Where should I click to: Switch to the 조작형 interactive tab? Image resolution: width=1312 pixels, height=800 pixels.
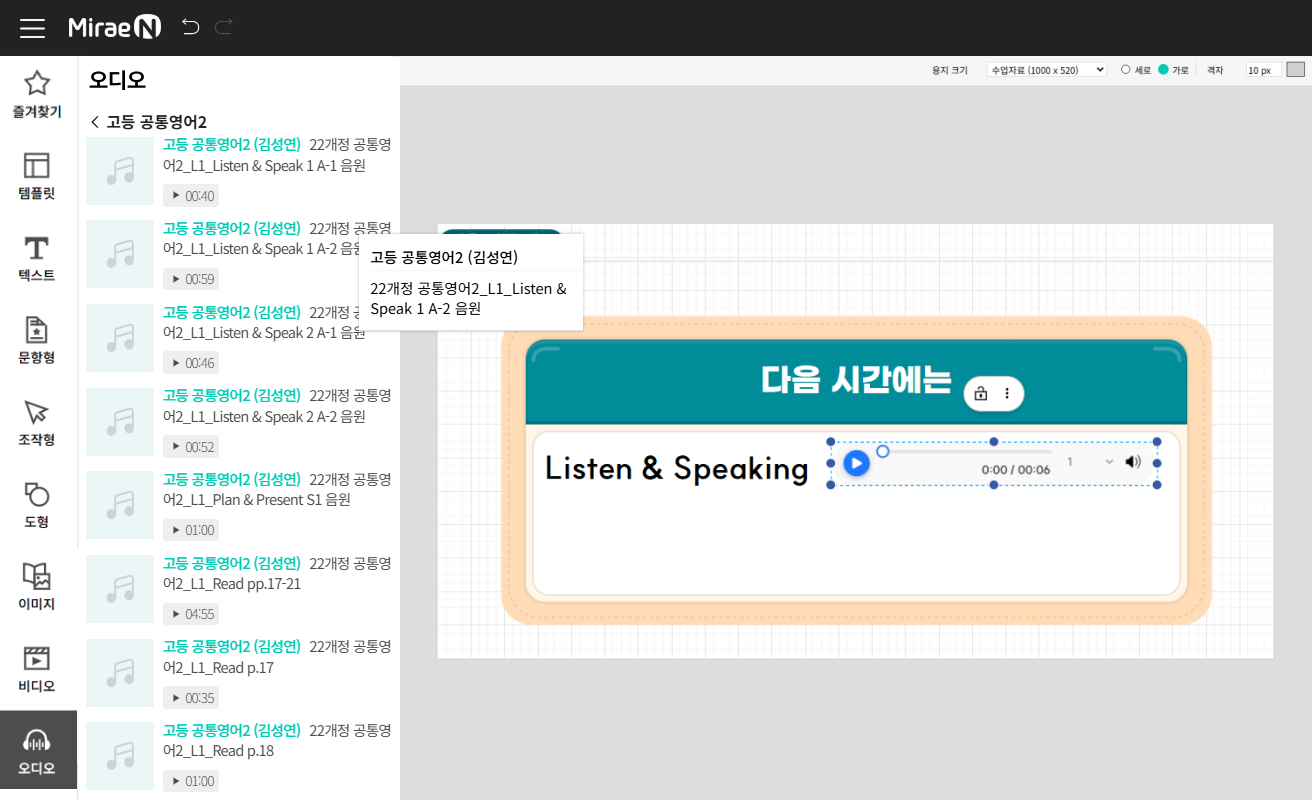[37, 423]
